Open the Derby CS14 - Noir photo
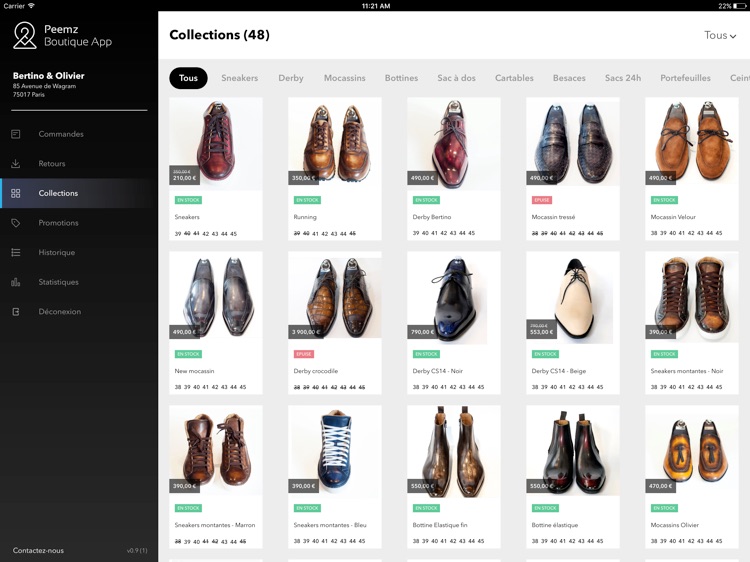 pyautogui.click(x=454, y=298)
